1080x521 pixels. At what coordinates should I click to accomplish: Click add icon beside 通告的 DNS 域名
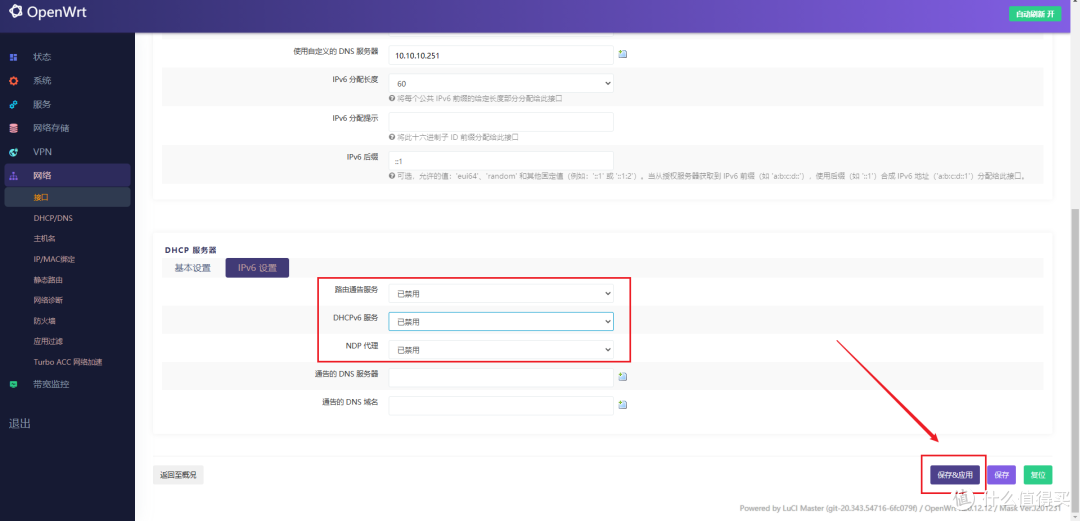623,405
